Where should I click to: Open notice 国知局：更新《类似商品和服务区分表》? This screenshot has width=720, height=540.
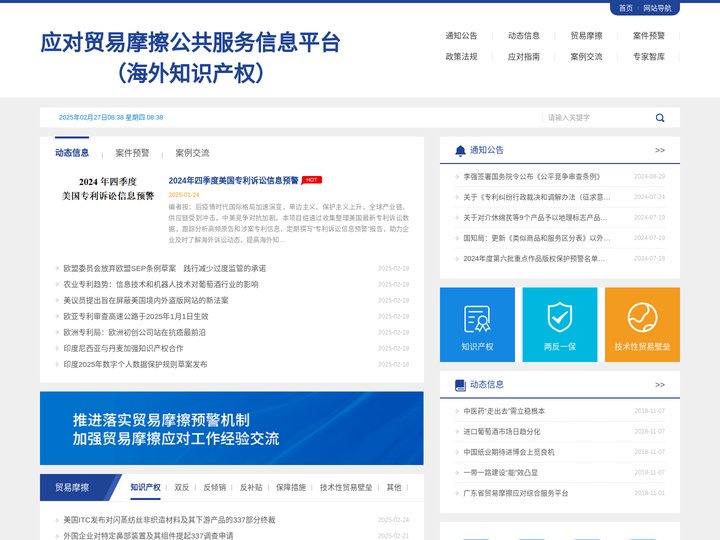click(x=536, y=238)
